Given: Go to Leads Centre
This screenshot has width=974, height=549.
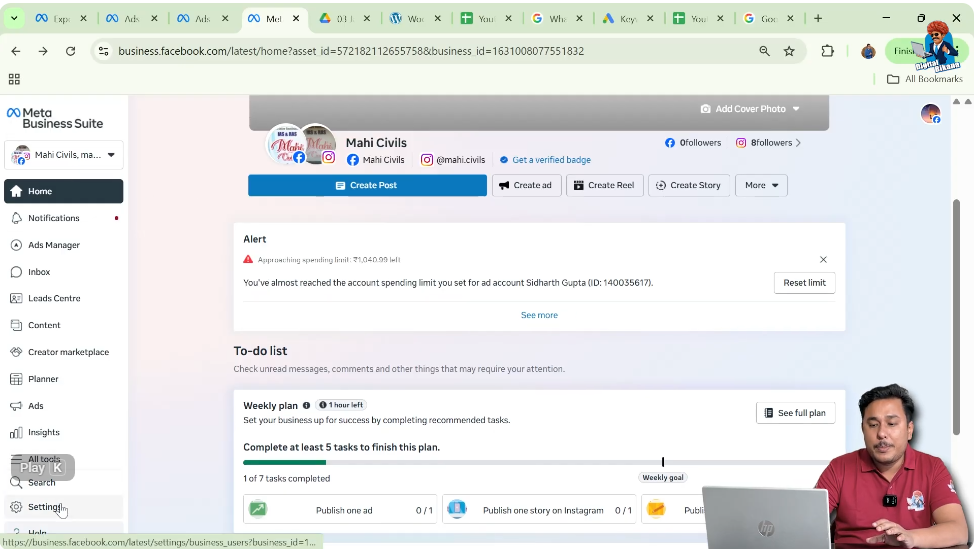Looking at the screenshot, I should (x=63, y=298).
